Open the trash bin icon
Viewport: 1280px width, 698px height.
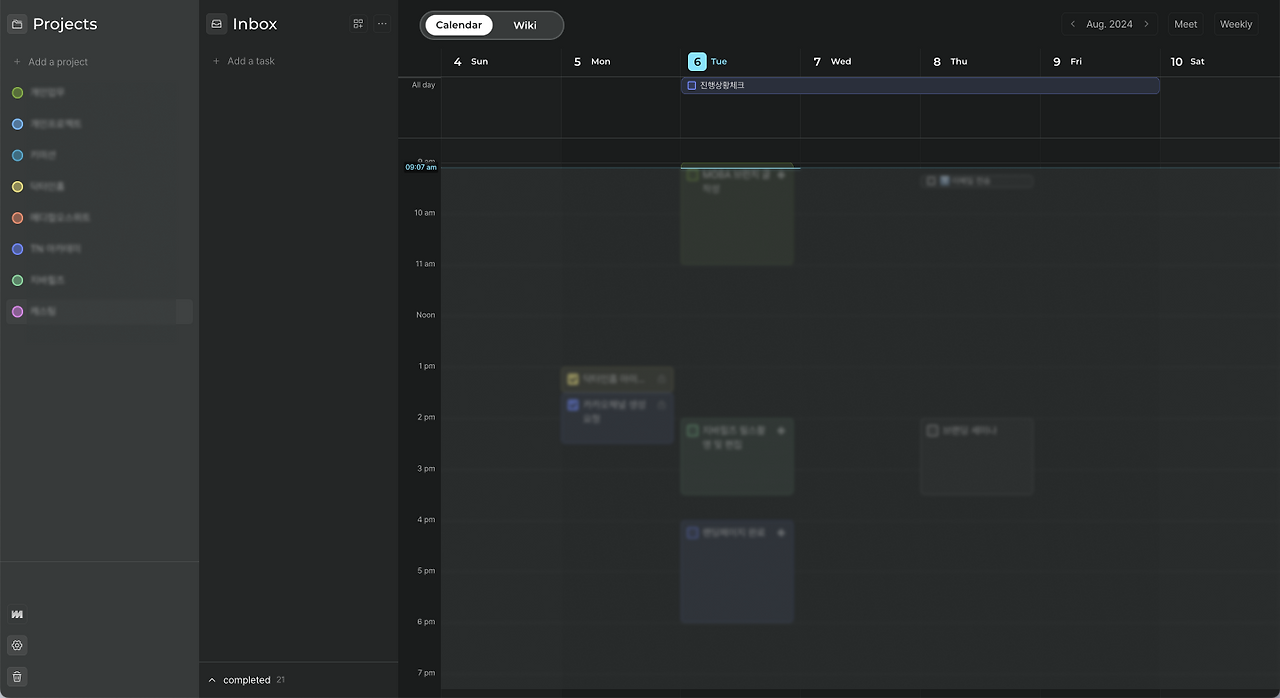(17, 677)
